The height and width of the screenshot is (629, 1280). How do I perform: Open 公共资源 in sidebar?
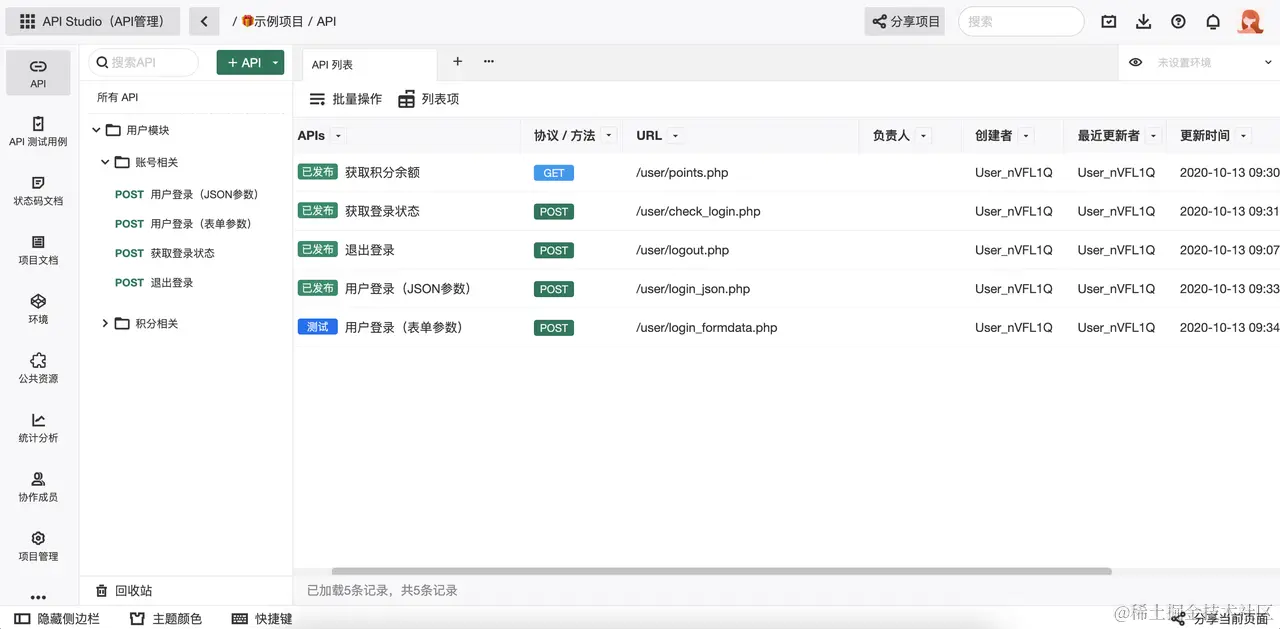[38, 368]
